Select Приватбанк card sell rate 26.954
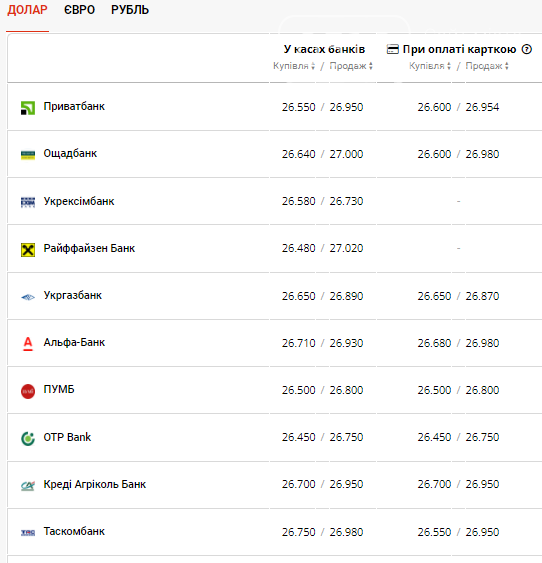 coord(482,107)
